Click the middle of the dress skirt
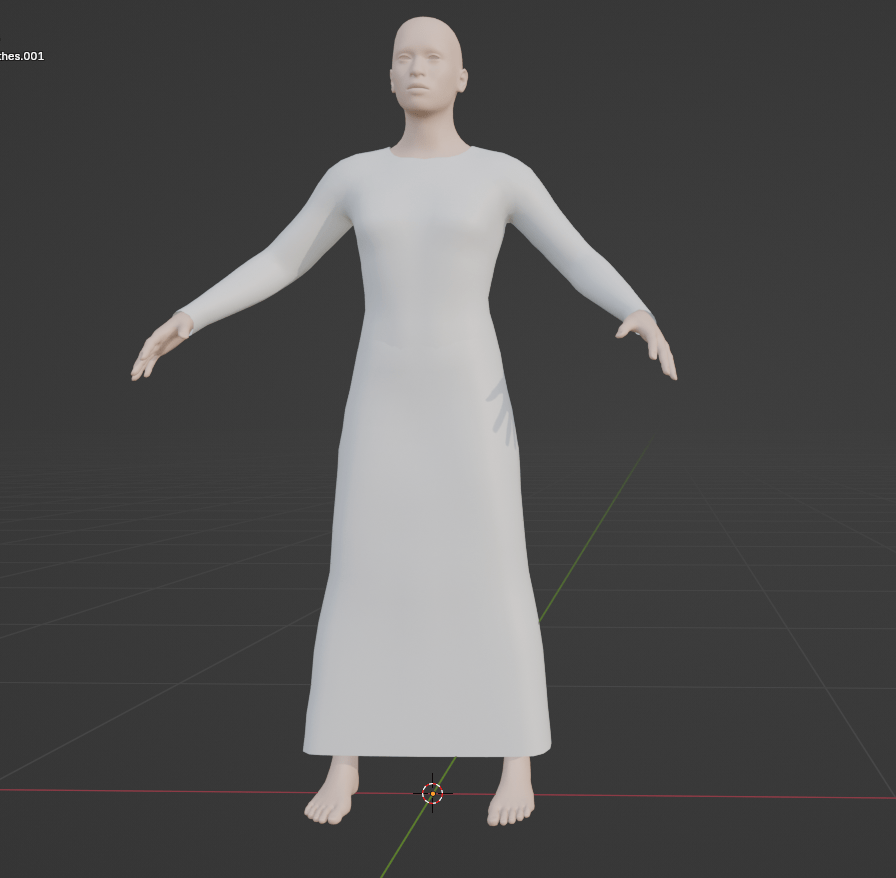This screenshot has height=878, width=896. pyautogui.click(x=430, y=560)
